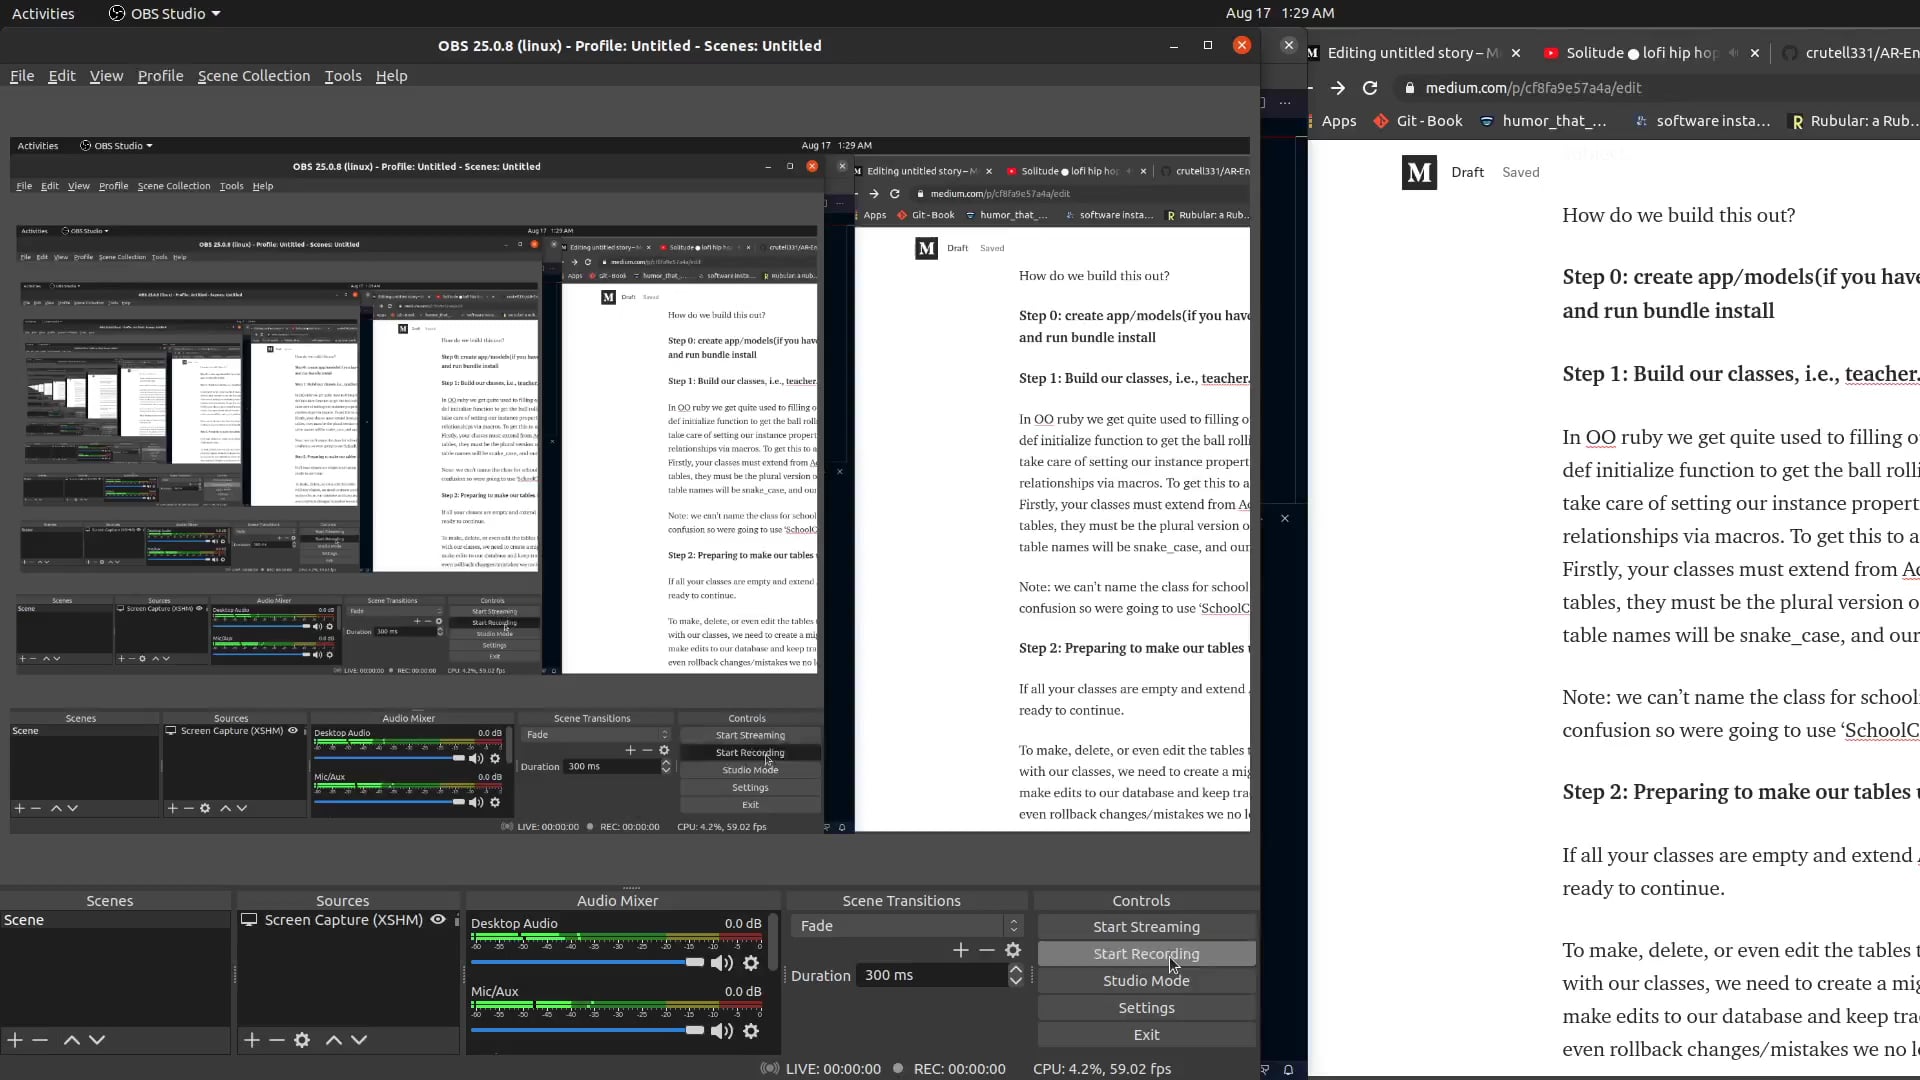Open OBS Settings button

point(1146,1008)
